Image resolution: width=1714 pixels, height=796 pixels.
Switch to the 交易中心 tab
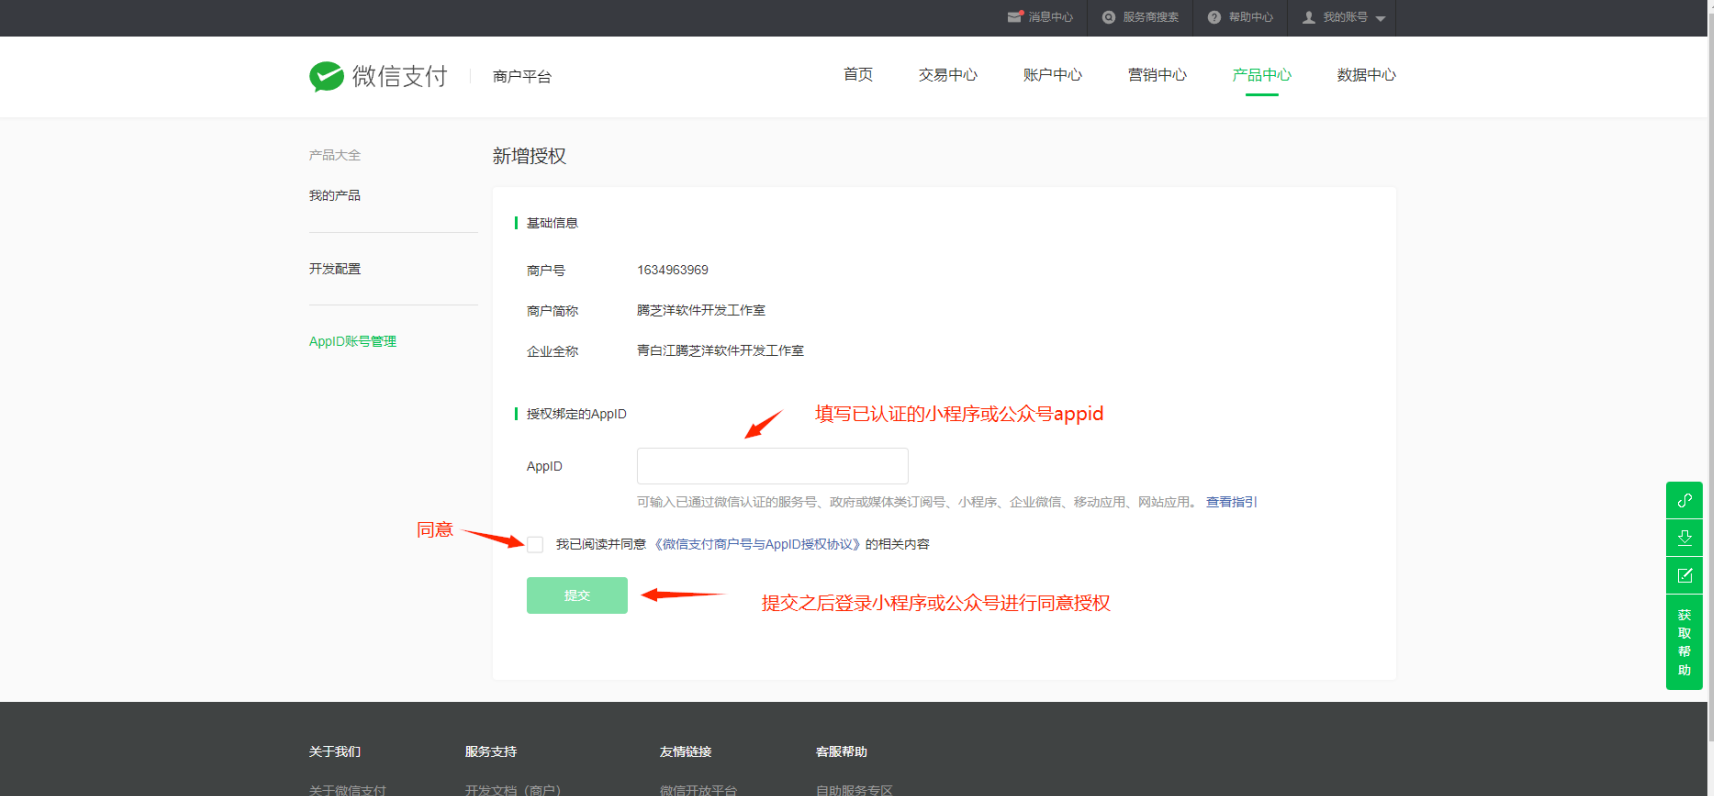[x=947, y=75]
